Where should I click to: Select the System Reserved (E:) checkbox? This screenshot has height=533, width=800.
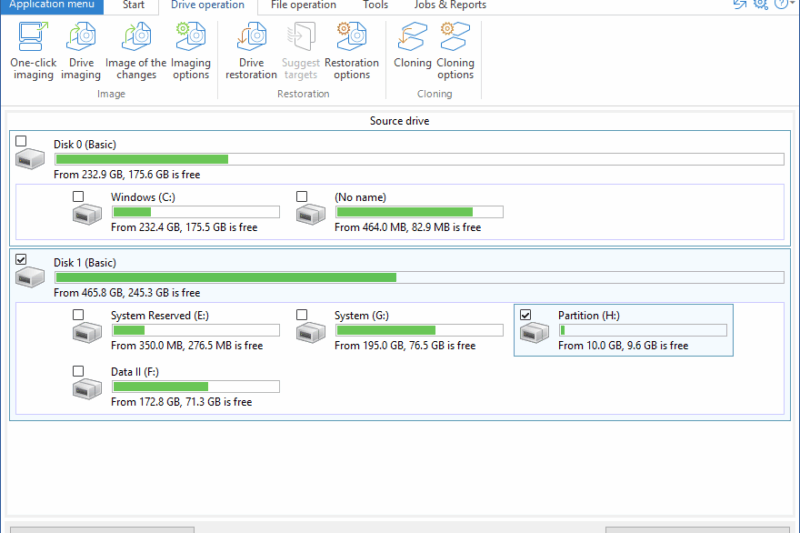[x=78, y=315]
